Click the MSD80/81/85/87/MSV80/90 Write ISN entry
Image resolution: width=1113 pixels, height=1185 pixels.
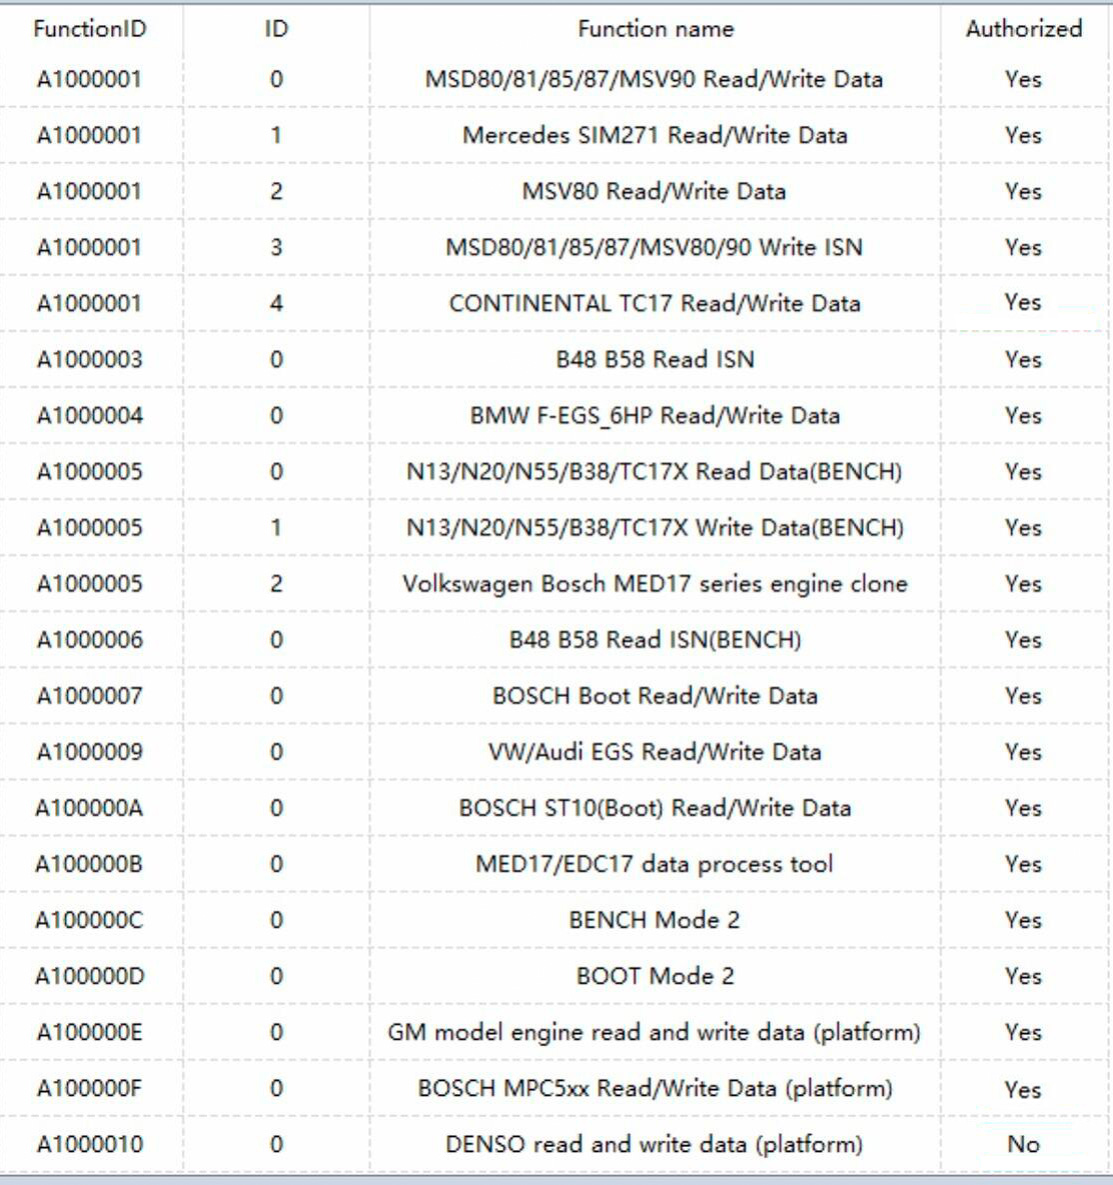point(654,247)
